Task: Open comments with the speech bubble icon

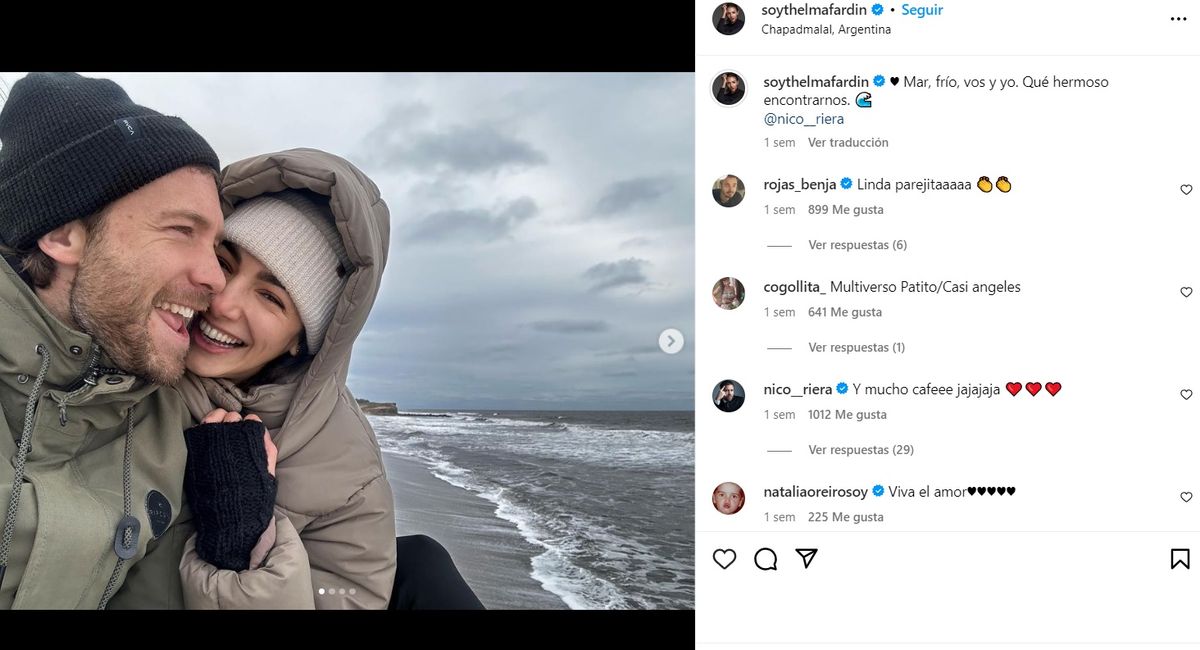Action: point(766,559)
